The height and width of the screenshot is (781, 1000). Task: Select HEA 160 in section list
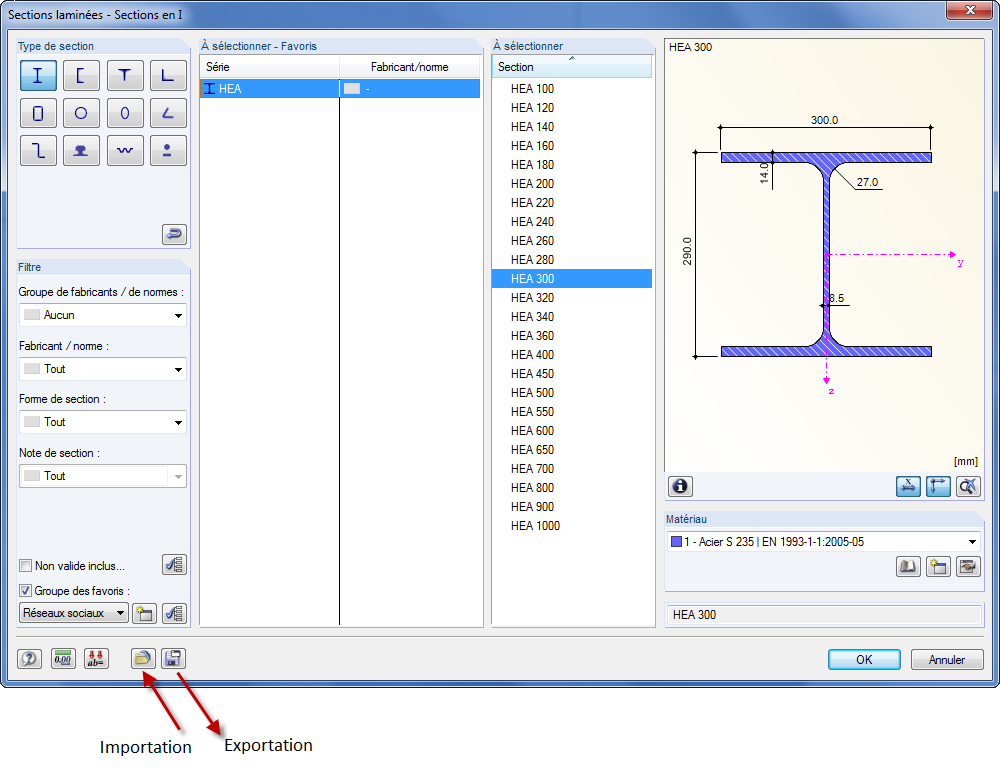pos(572,146)
